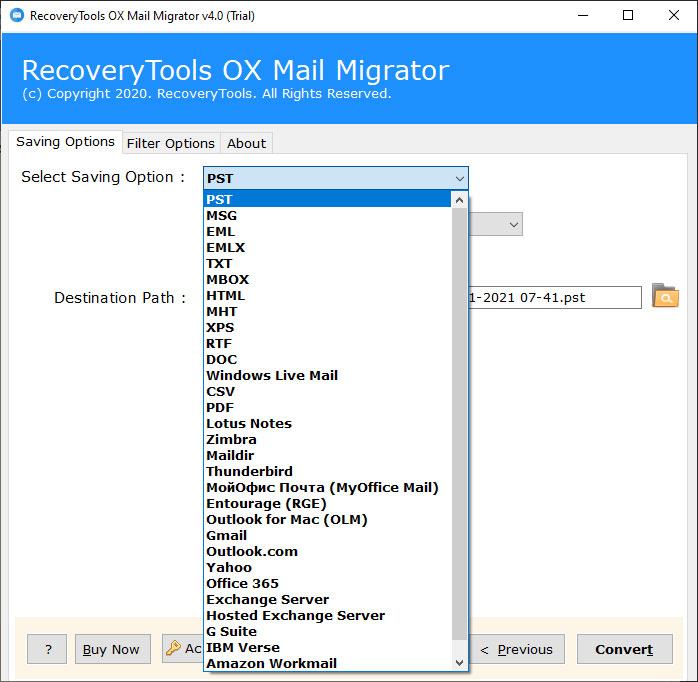Screen dimensions: 698x682
Task: Click the RecoveryTools app icon in title bar
Action: [17, 16]
